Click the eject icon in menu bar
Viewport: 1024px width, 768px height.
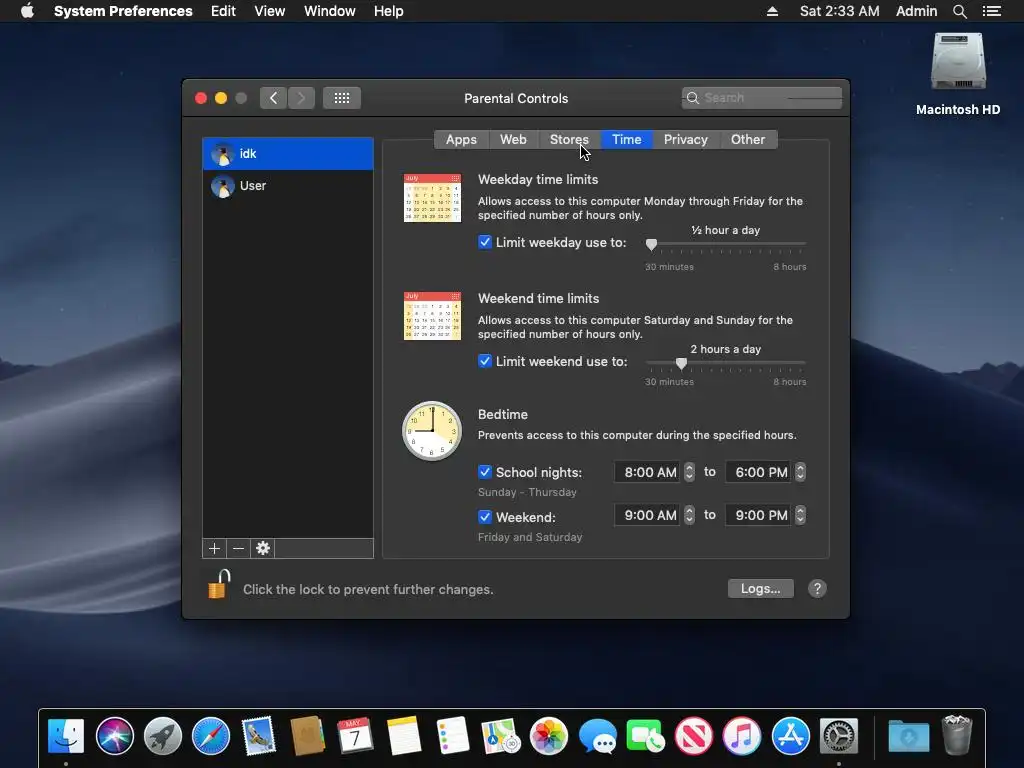(773, 11)
